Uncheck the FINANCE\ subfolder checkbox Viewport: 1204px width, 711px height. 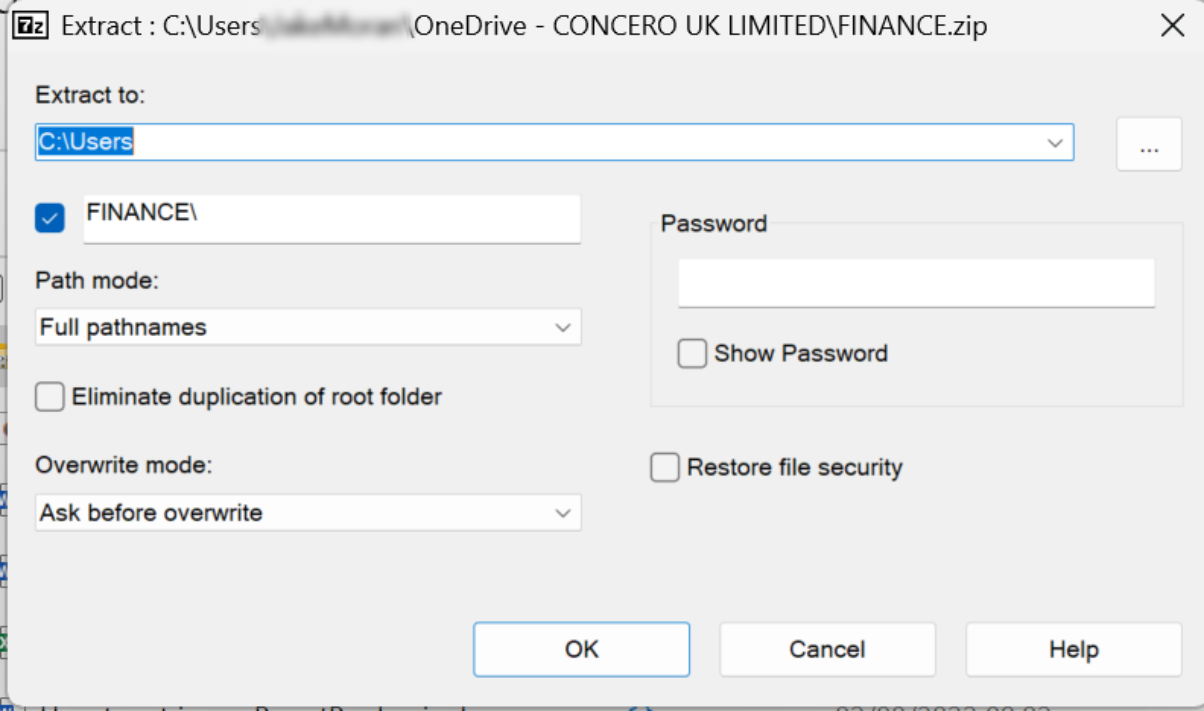(50, 217)
